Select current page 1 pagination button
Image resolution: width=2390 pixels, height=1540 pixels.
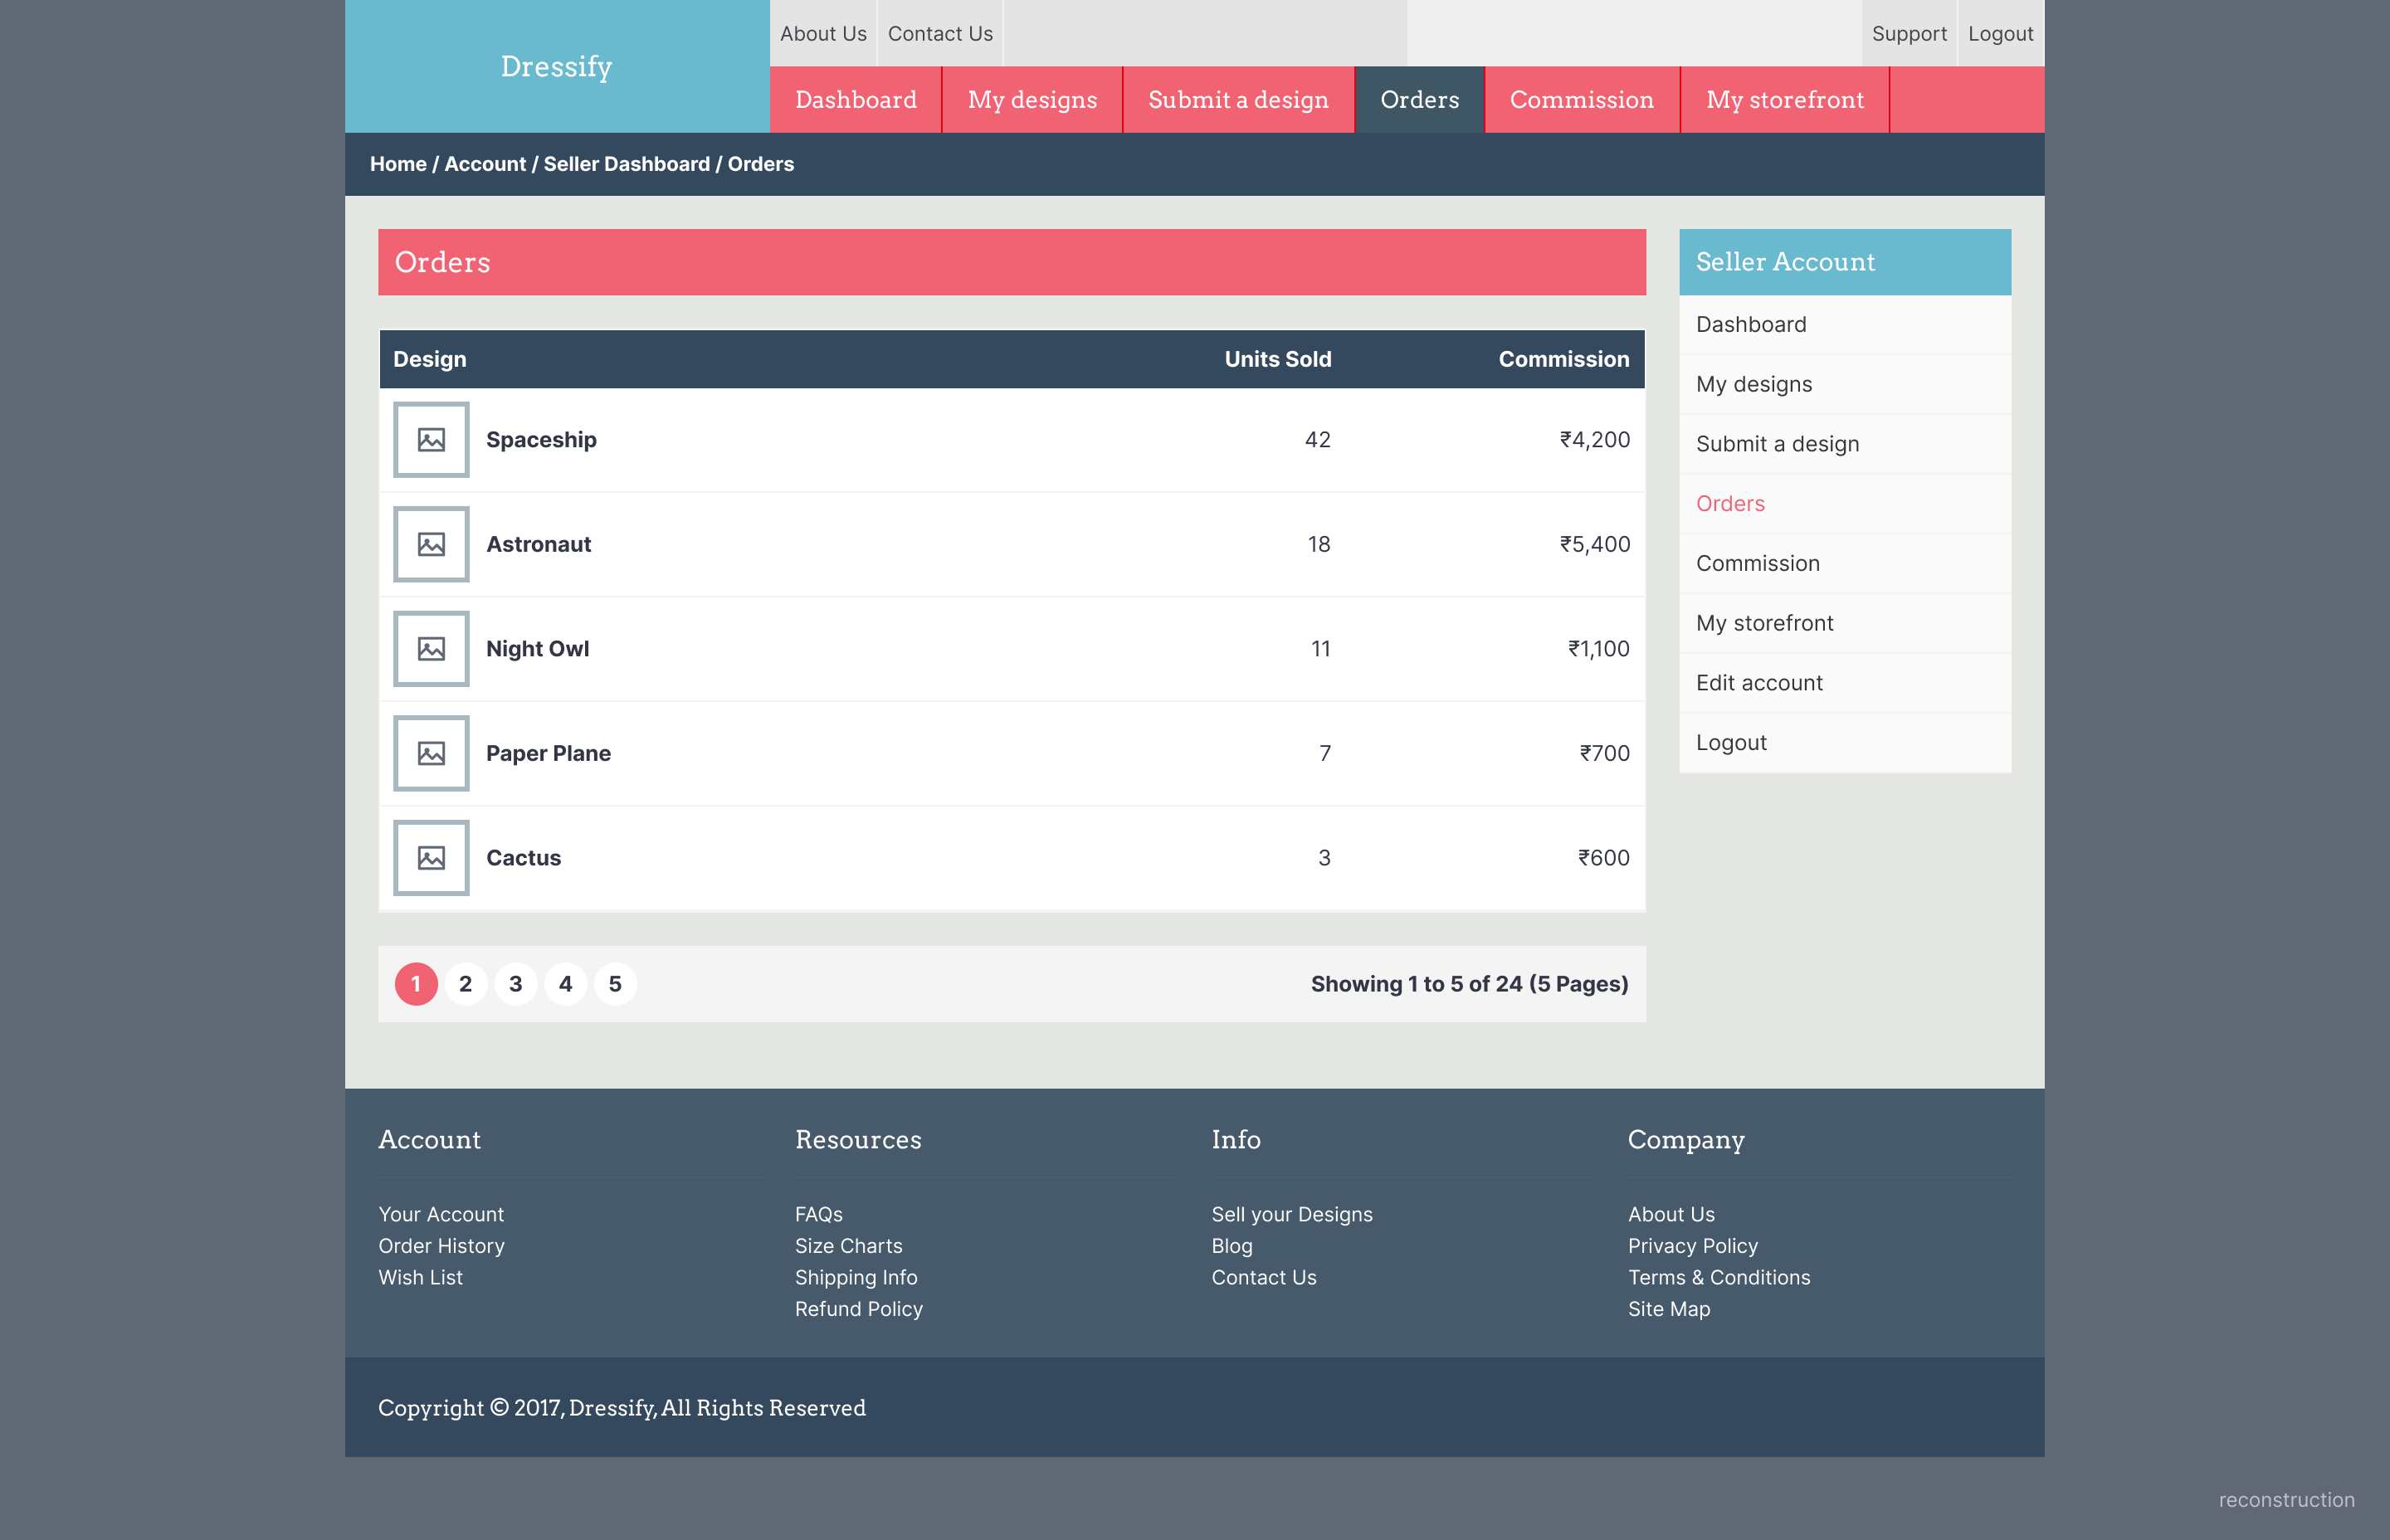(x=416, y=984)
